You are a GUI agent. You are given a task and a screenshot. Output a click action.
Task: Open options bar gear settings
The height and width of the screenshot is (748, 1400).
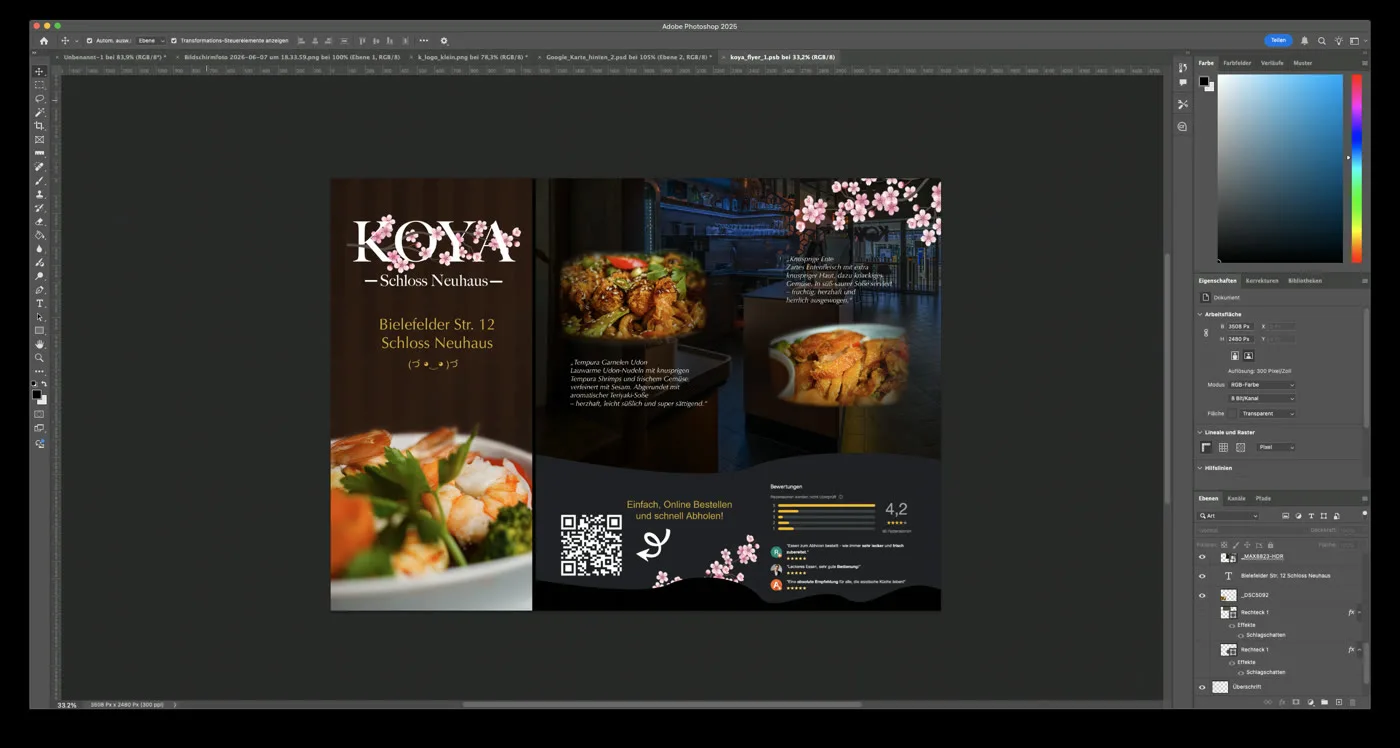[444, 41]
